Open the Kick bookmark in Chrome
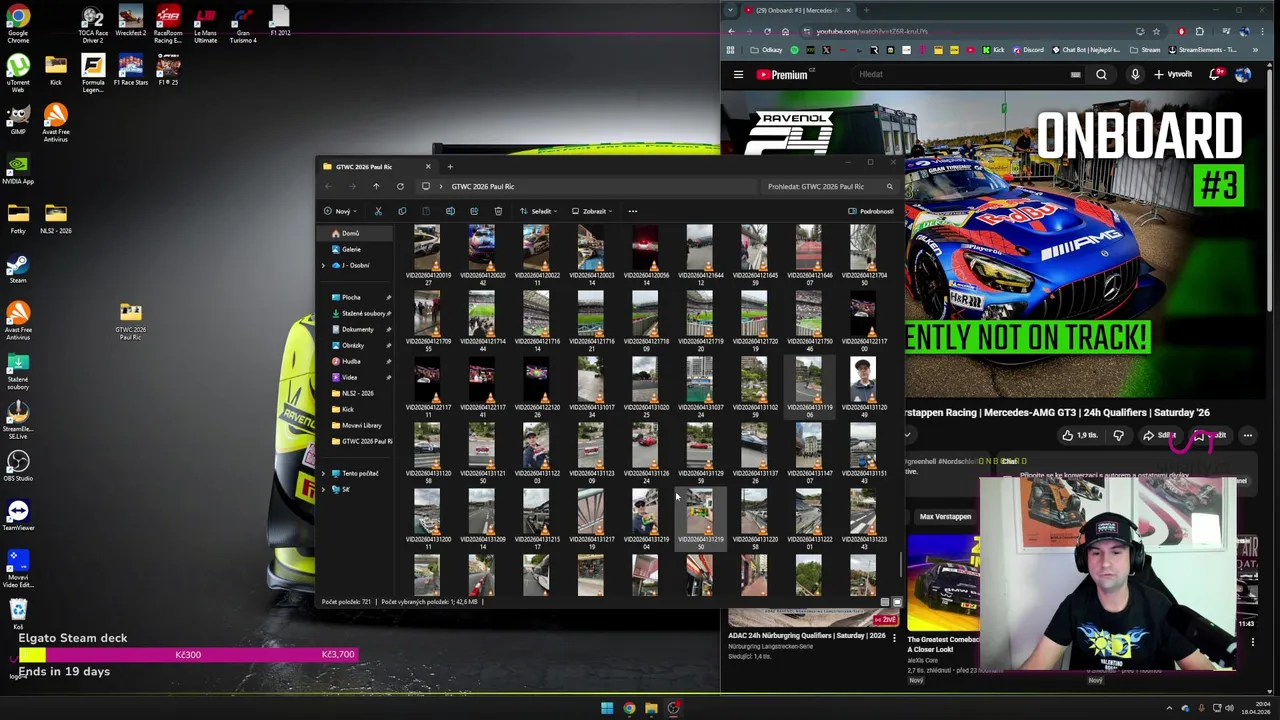This screenshot has height=720, width=1280. click(993, 50)
